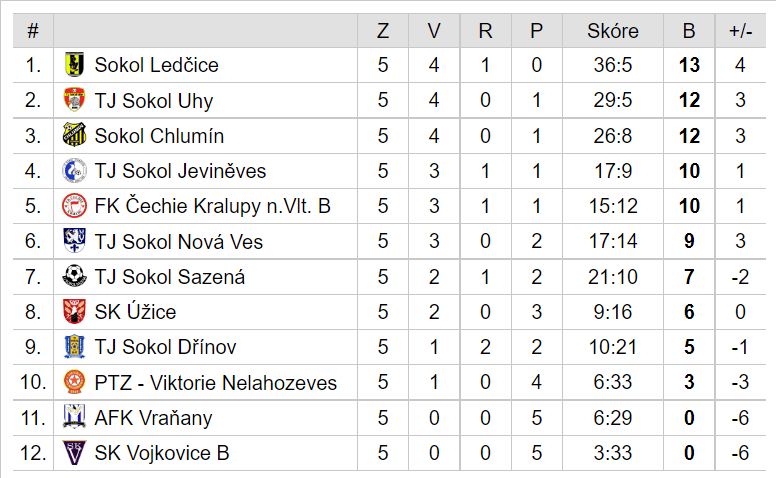The image size is (776, 478).
Task: Click the SK Úžice red crest
Action: [74, 312]
